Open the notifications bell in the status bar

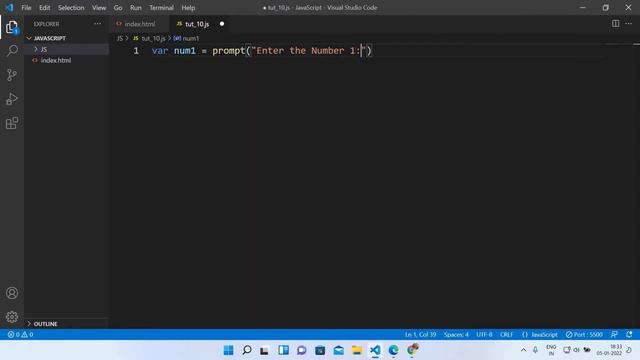click(629, 334)
